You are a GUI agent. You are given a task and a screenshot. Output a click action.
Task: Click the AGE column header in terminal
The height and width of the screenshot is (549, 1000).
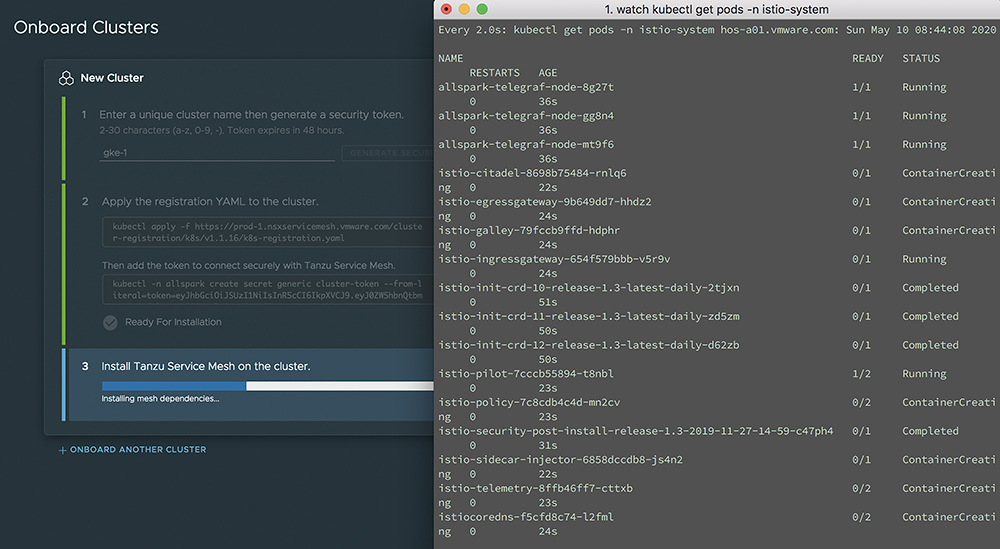[x=548, y=73]
